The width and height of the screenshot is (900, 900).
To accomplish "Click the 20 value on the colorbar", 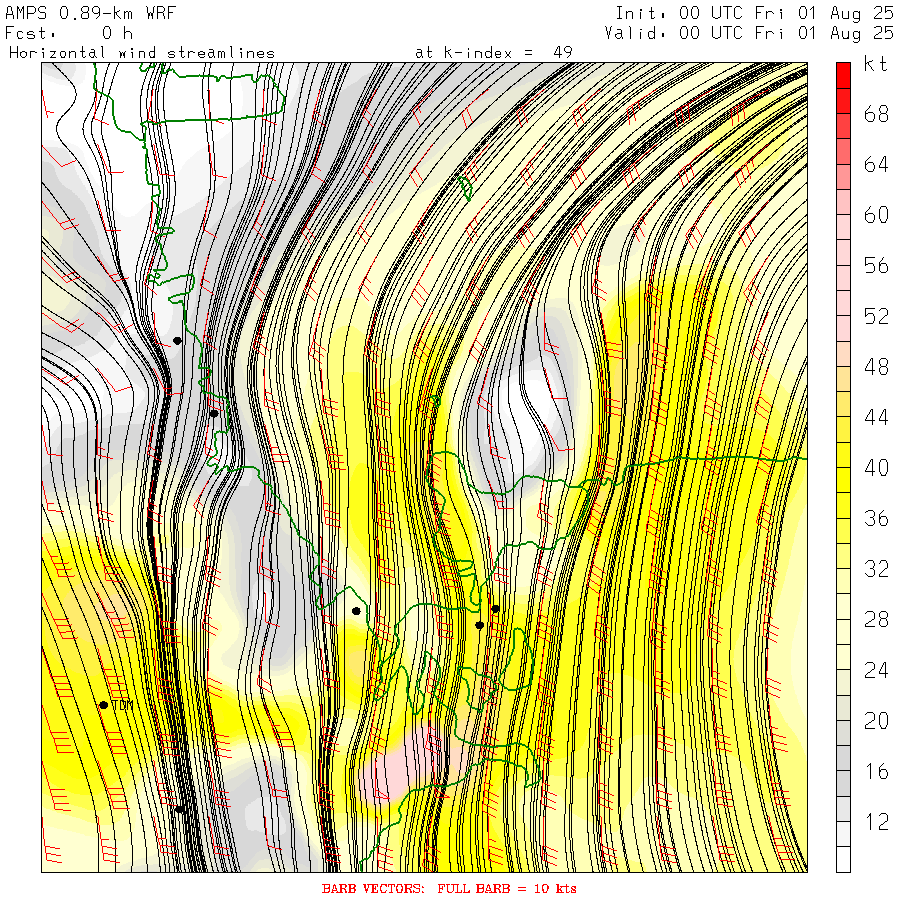I will pos(876,721).
